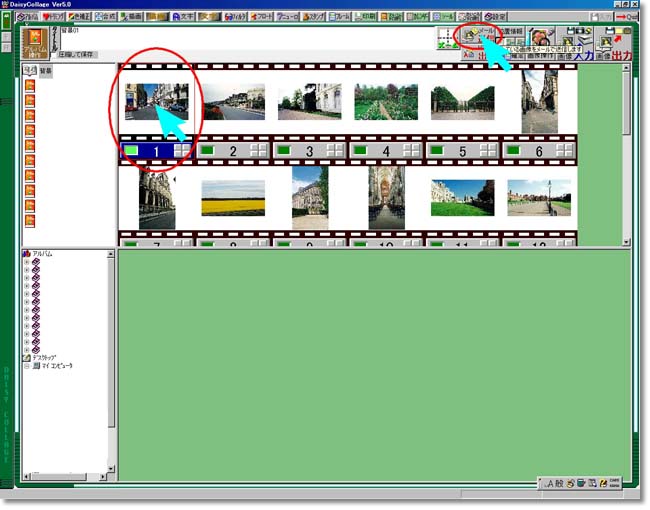Viewport: 650px width, 510px height.
Task: Click grid icon on frame label 6
Action: 565,151
